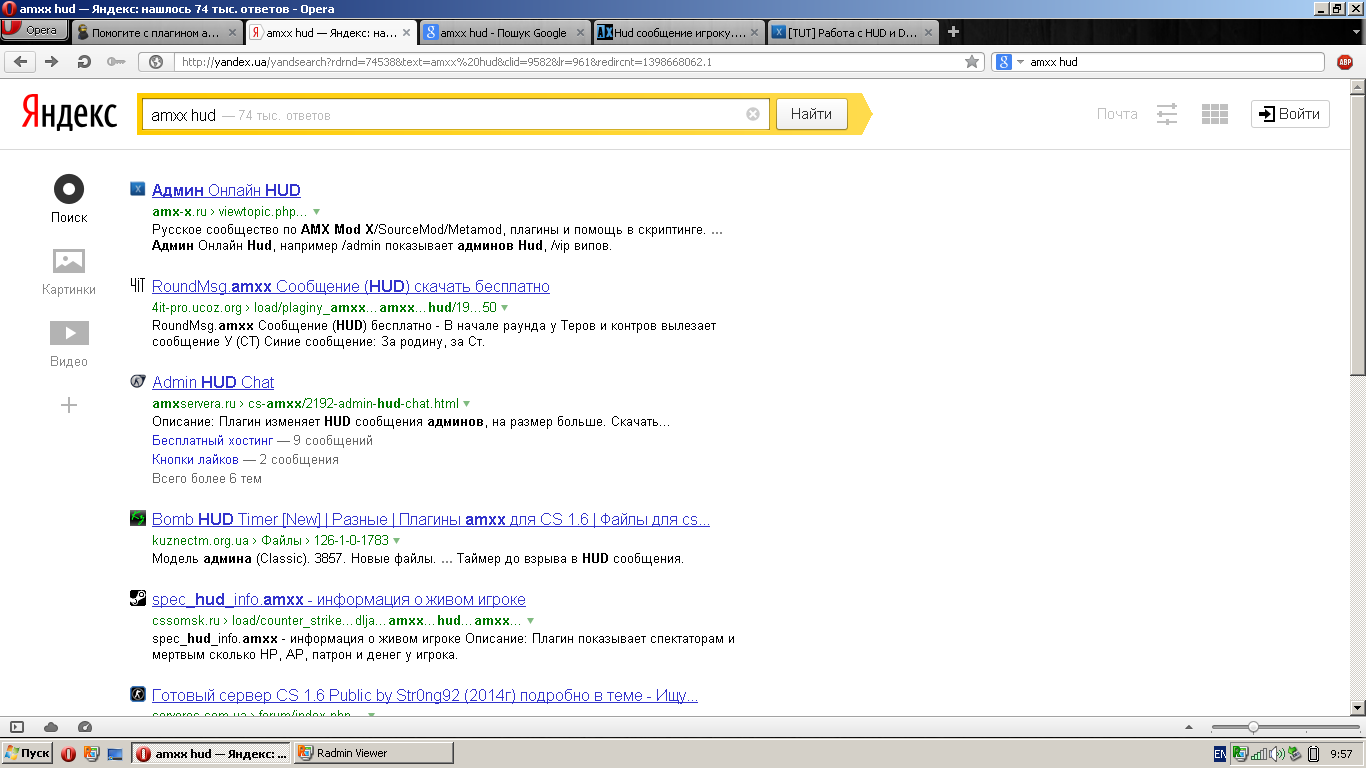Click the plus icon for more services

tap(69, 405)
